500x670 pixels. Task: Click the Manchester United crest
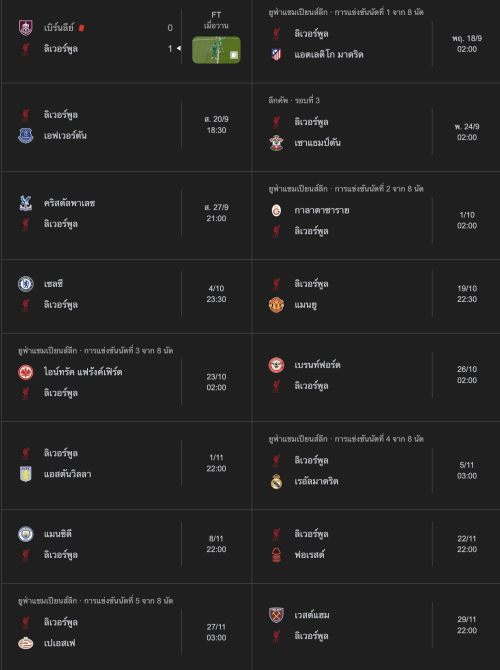click(x=276, y=305)
